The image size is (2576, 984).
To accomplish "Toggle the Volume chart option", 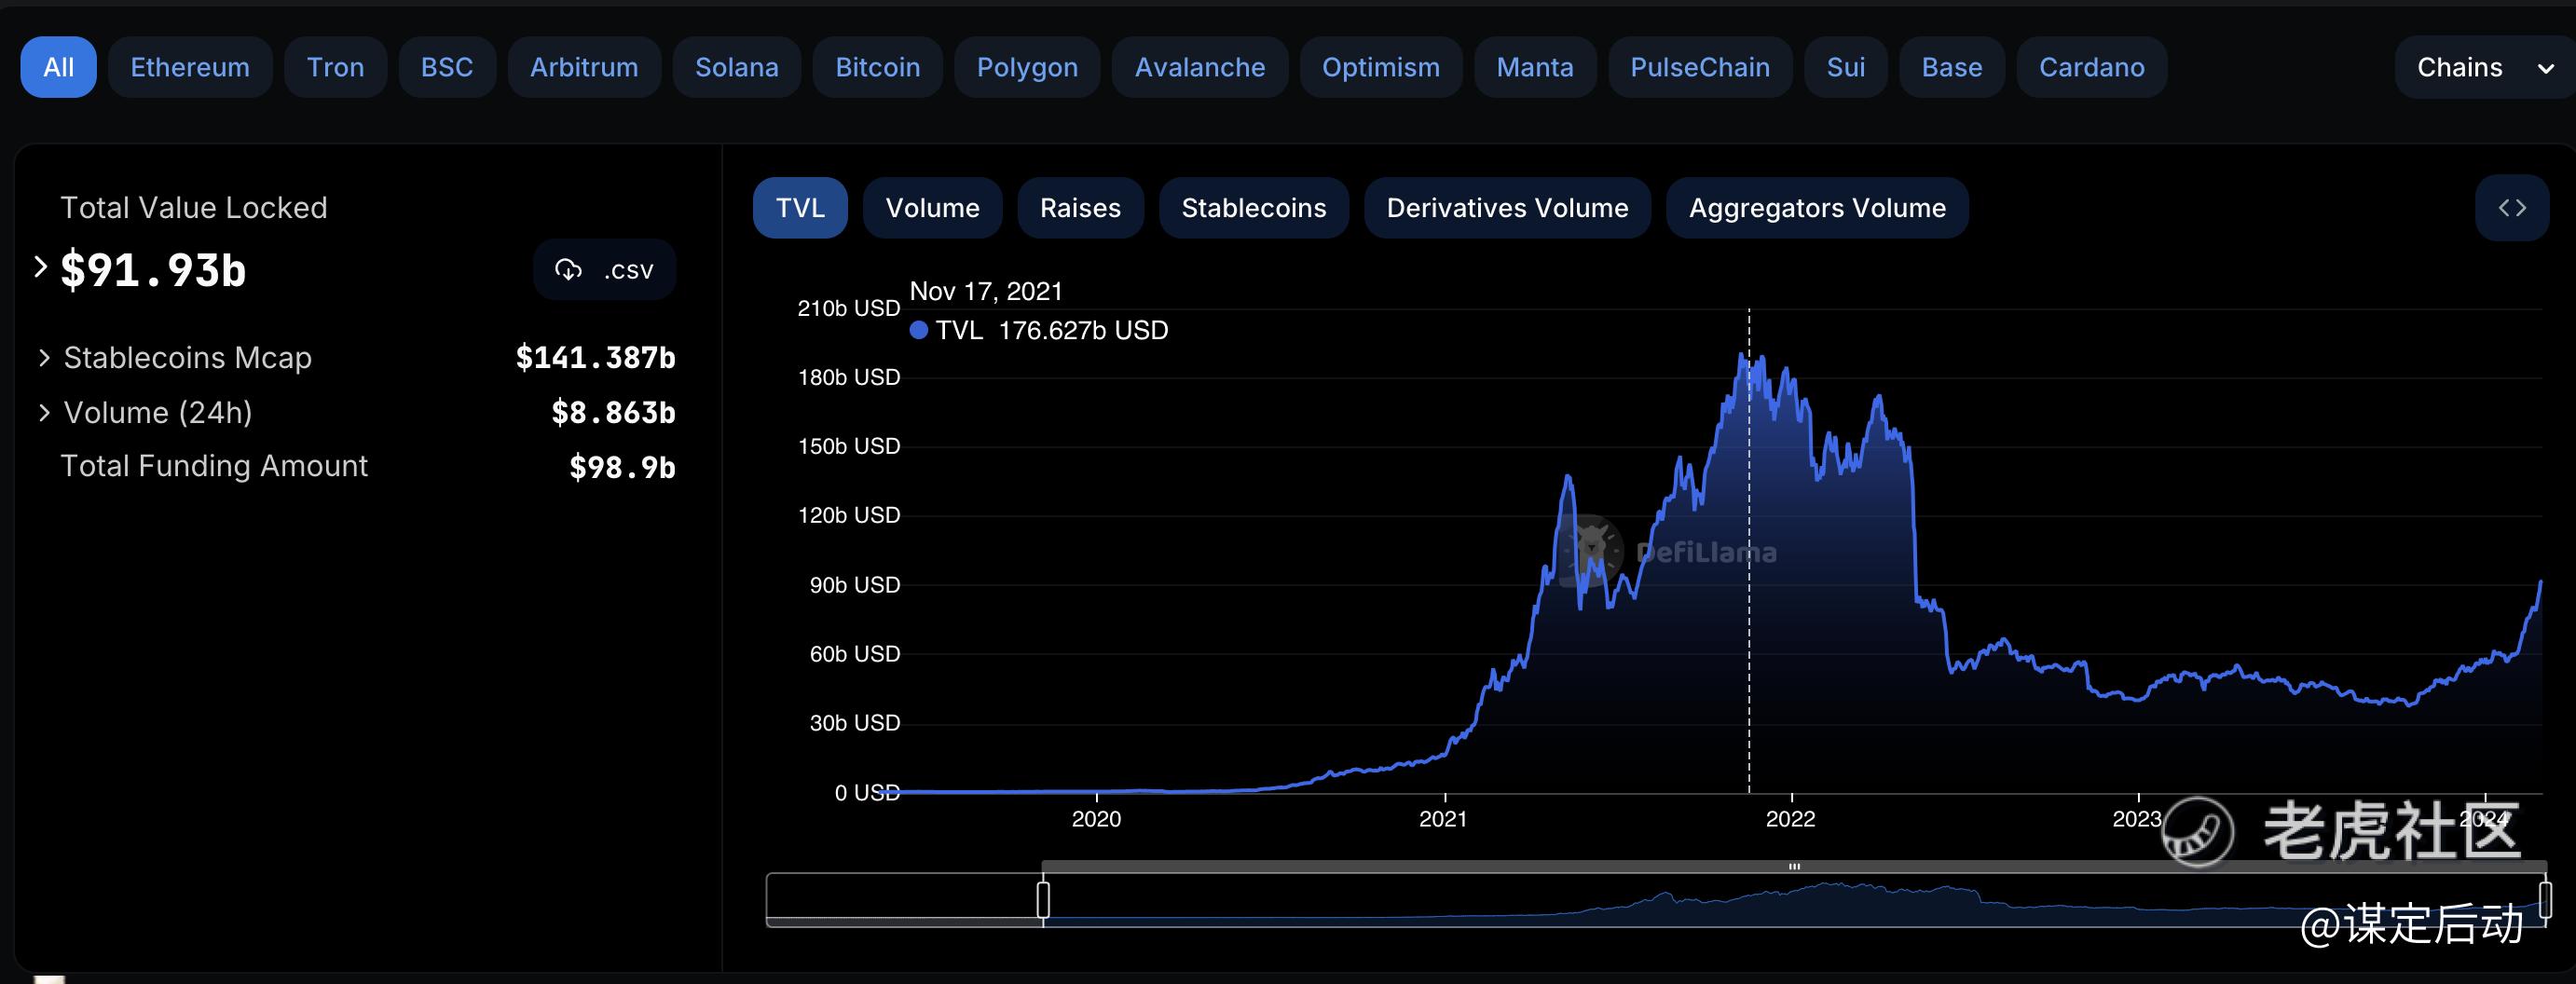I will 932,208.
